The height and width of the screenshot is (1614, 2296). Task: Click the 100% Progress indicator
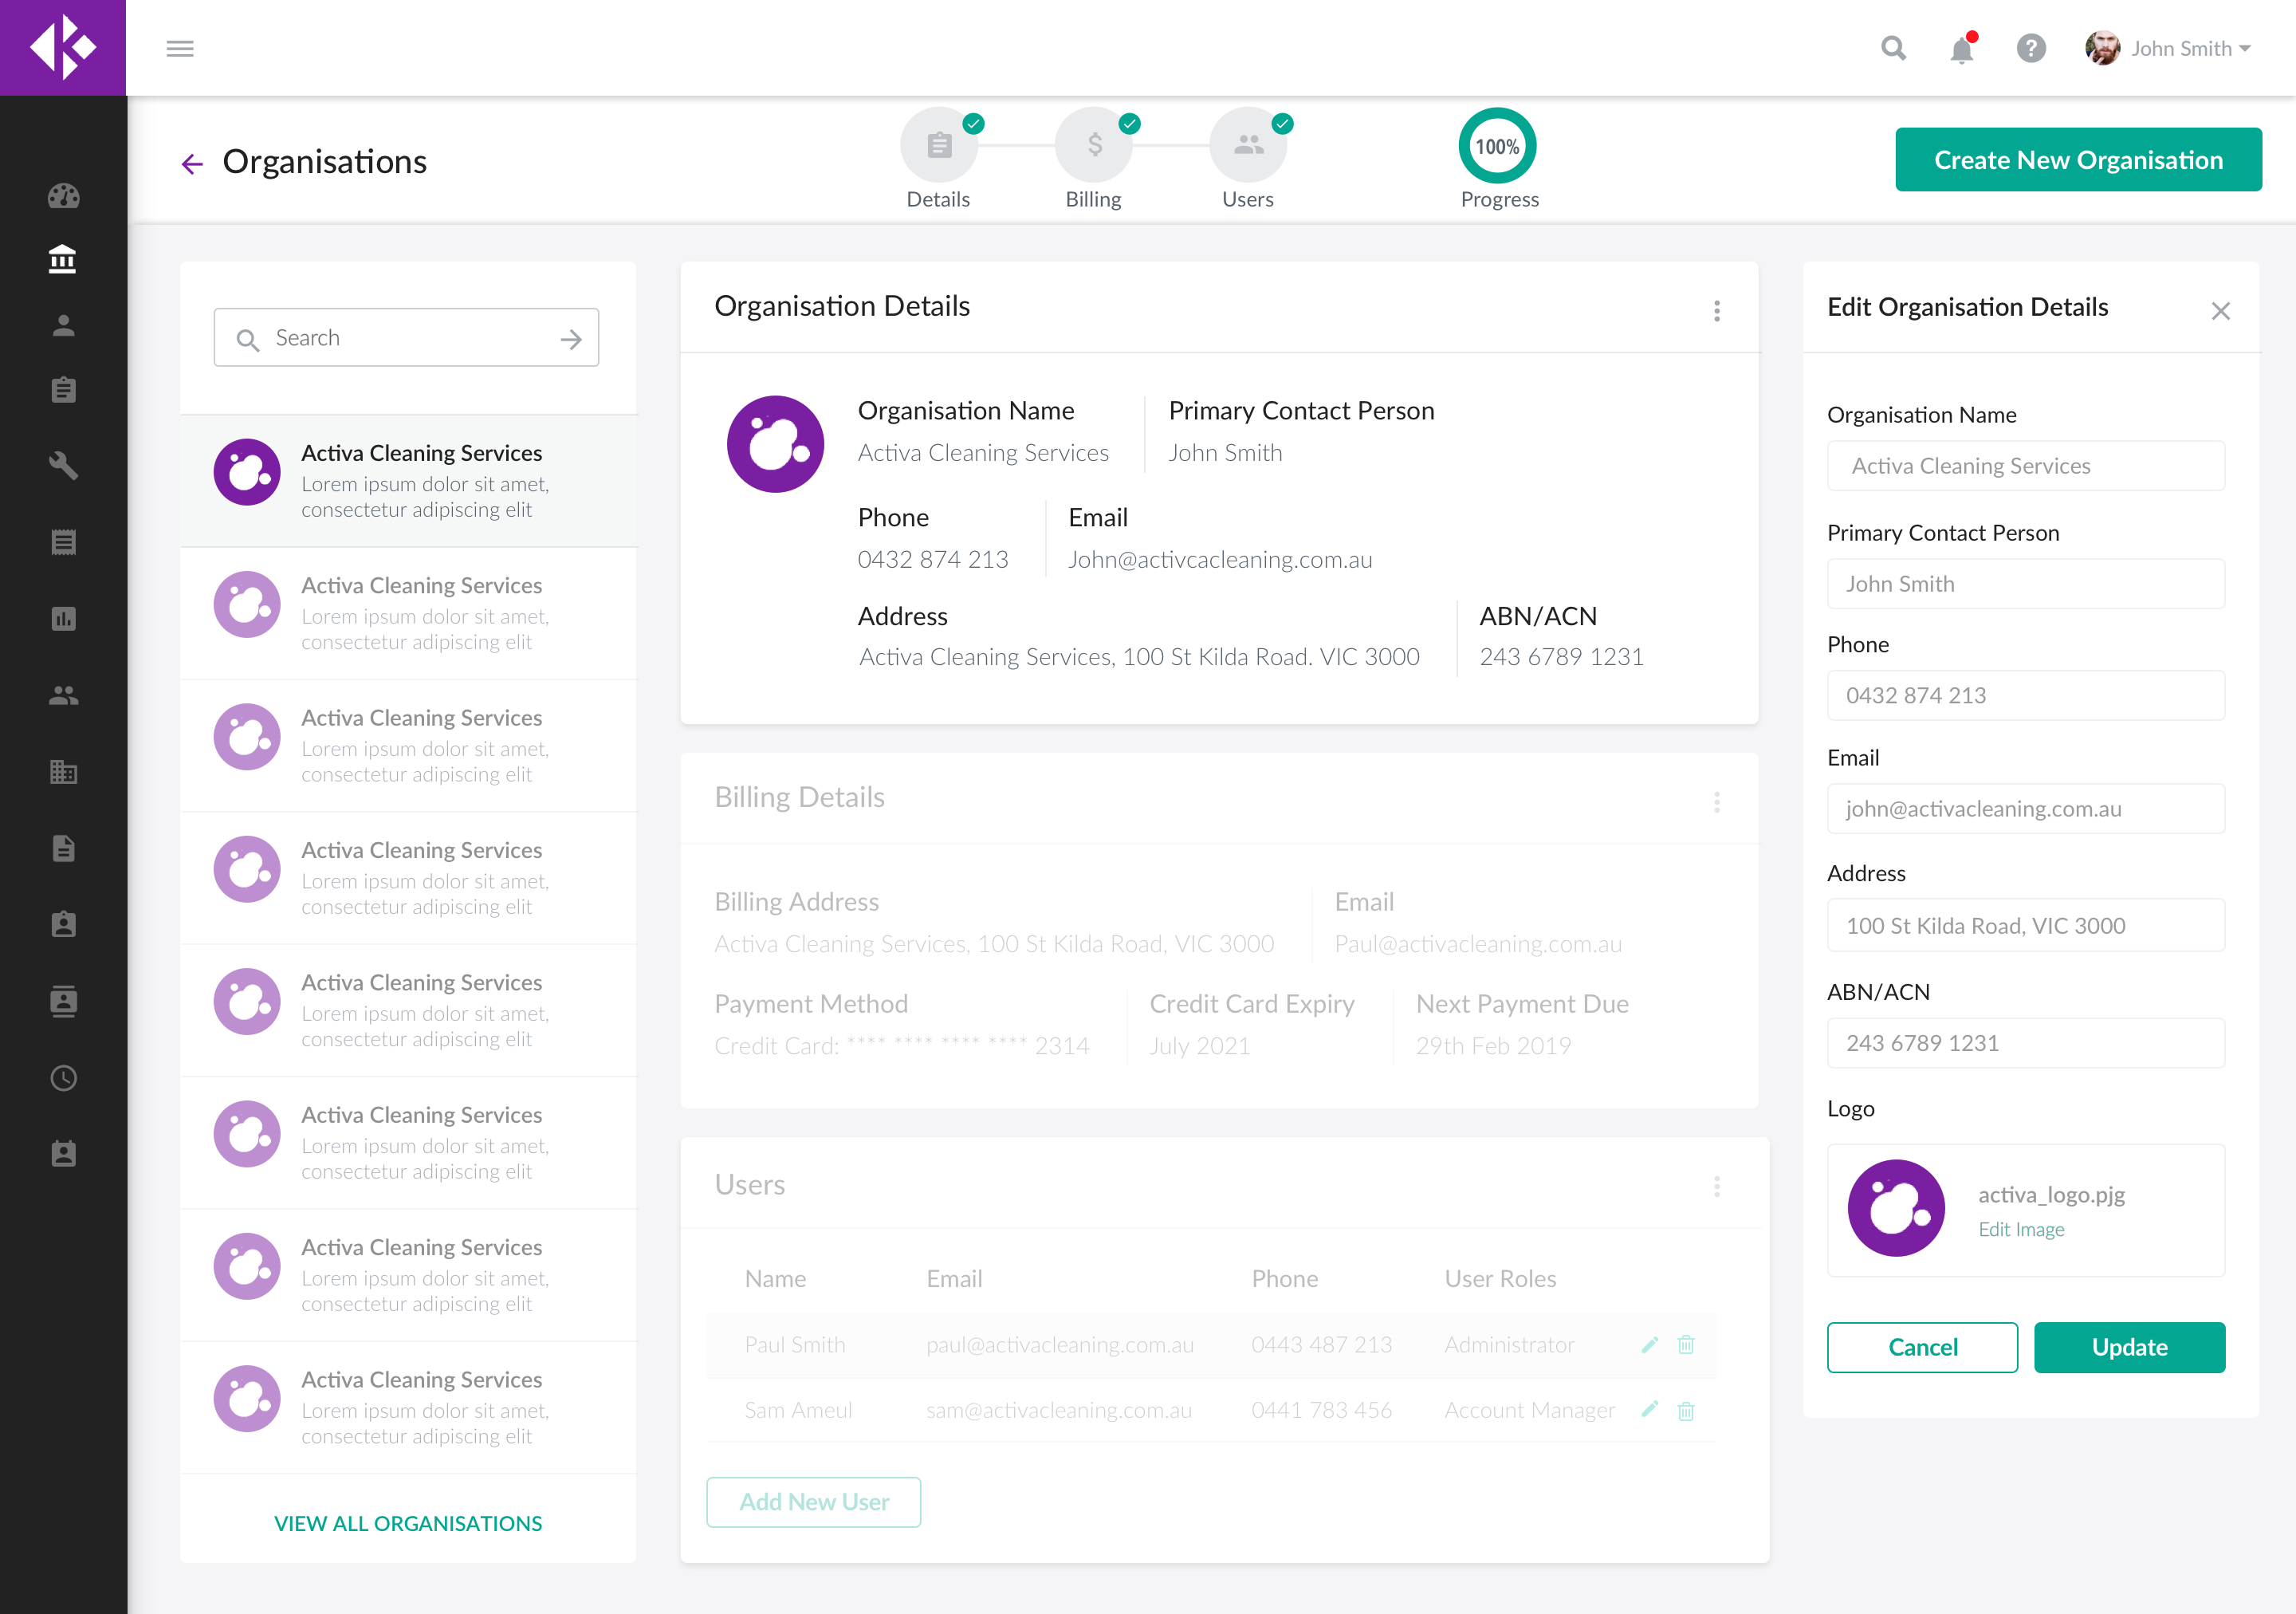tap(1497, 147)
